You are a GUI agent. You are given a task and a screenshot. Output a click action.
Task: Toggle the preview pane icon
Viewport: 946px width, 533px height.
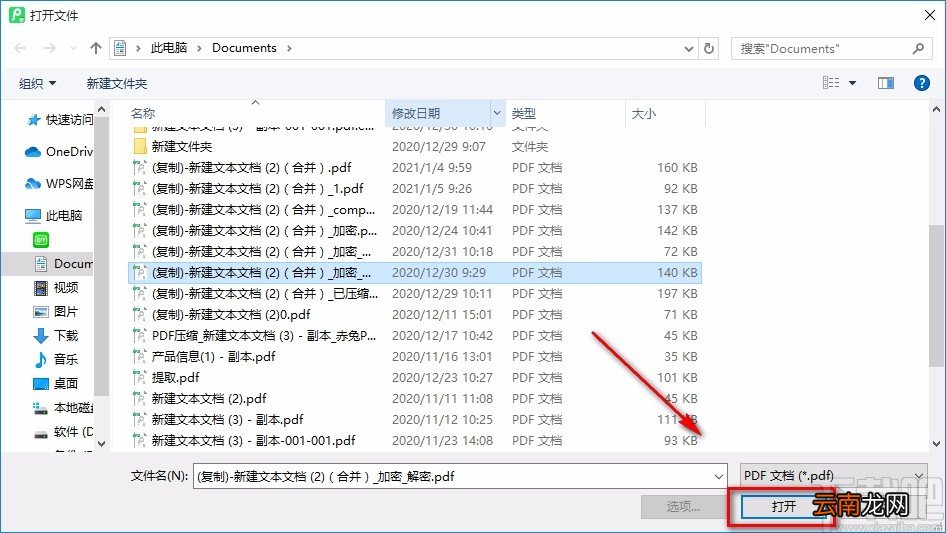886,83
